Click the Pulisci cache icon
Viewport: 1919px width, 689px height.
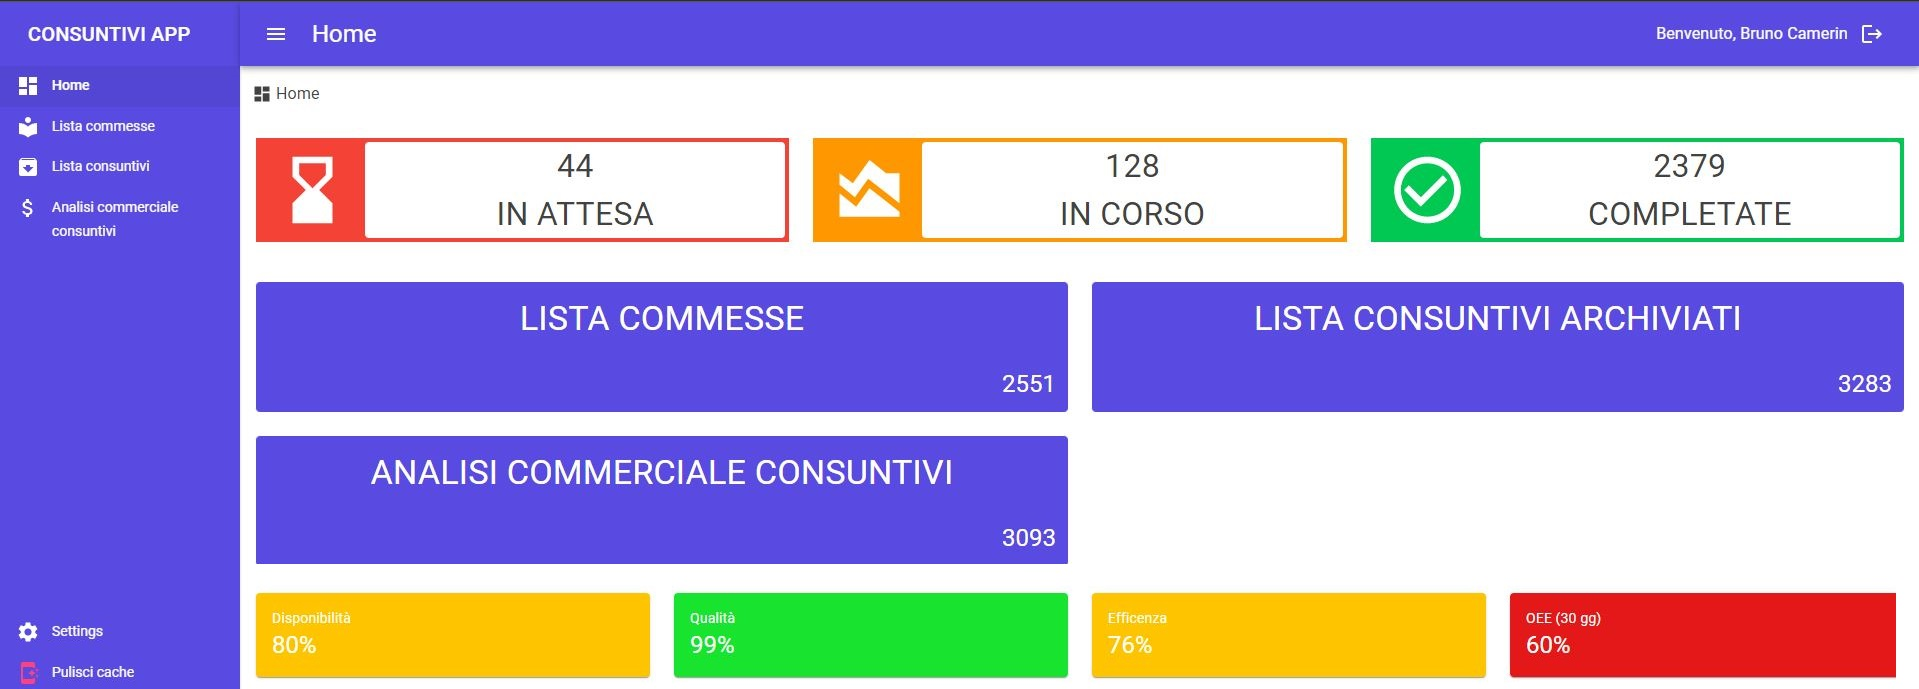pos(28,673)
